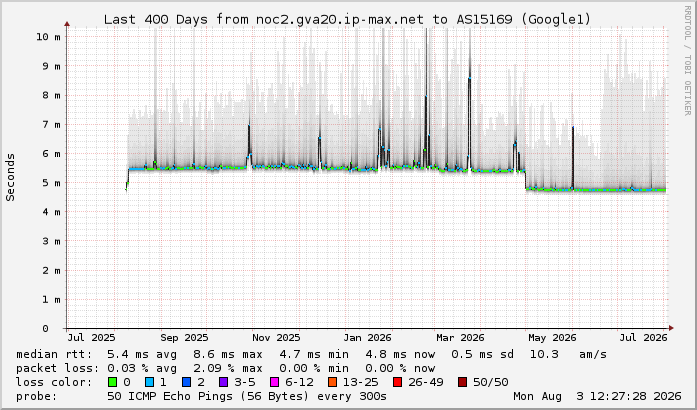Click the orange loss swatch for 13-25
The width and height of the screenshot is (697, 410).
(332, 382)
